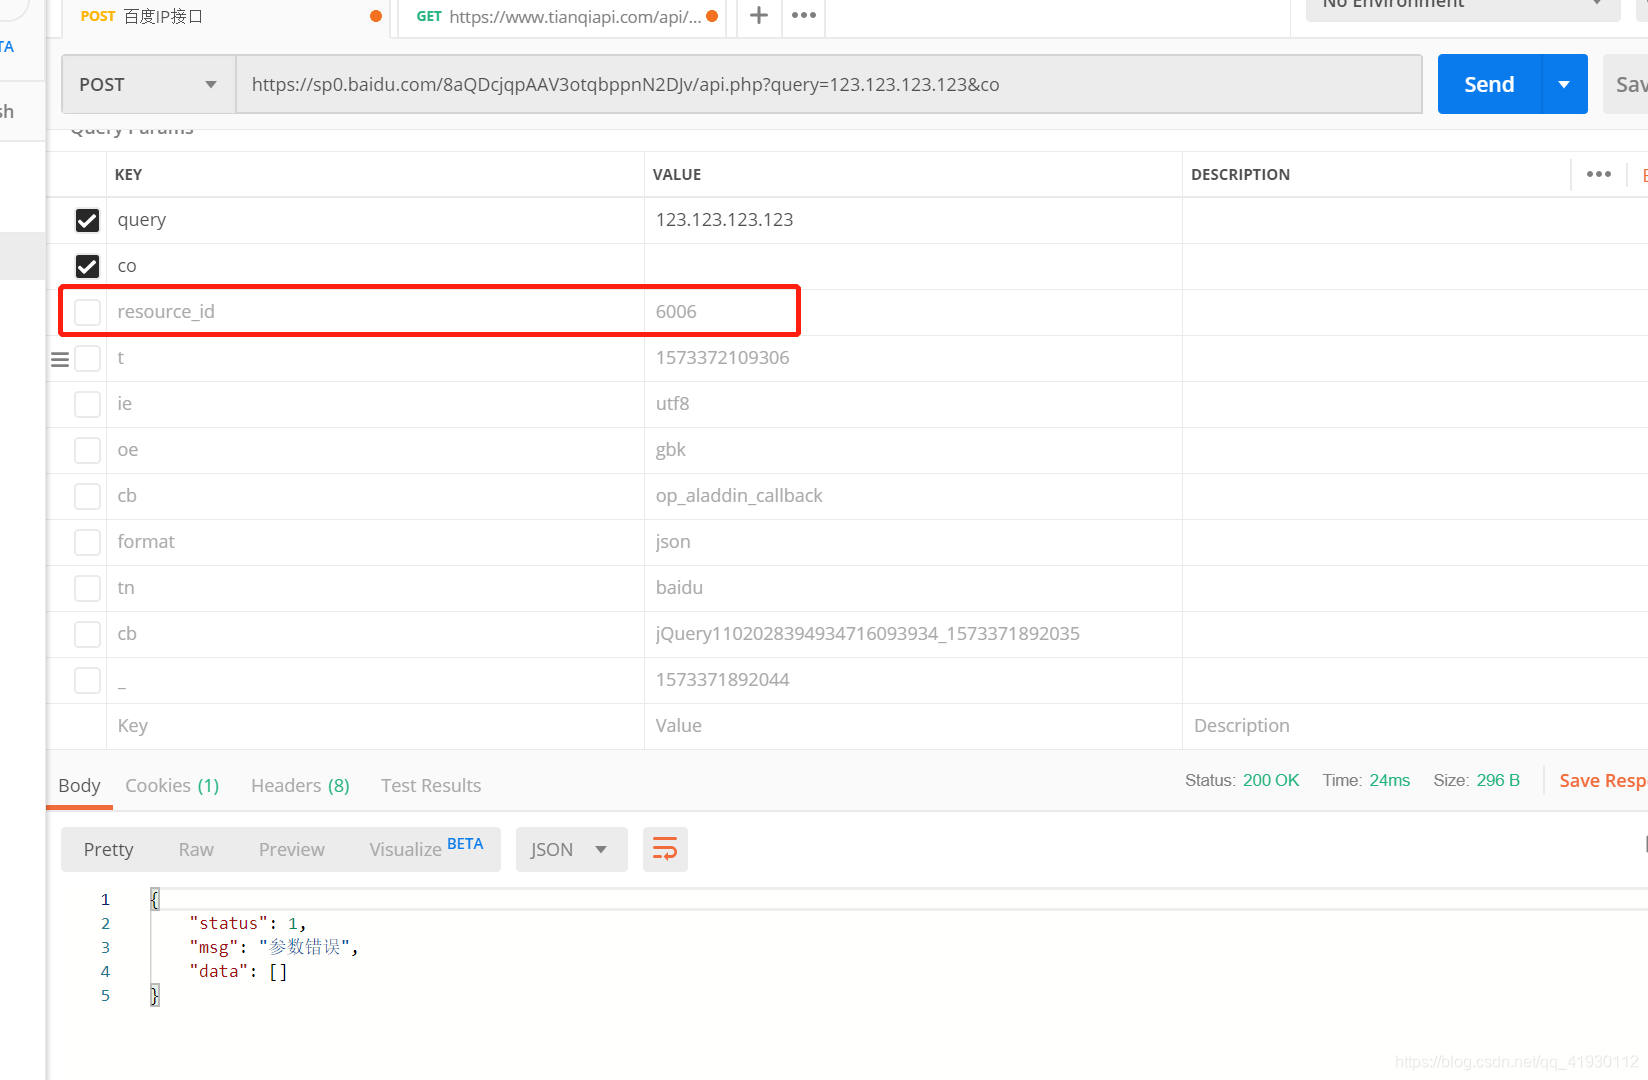The image size is (1648, 1080).
Task: Uncheck the query parameter checkbox
Action: pyautogui.click(x=87, y=220)
